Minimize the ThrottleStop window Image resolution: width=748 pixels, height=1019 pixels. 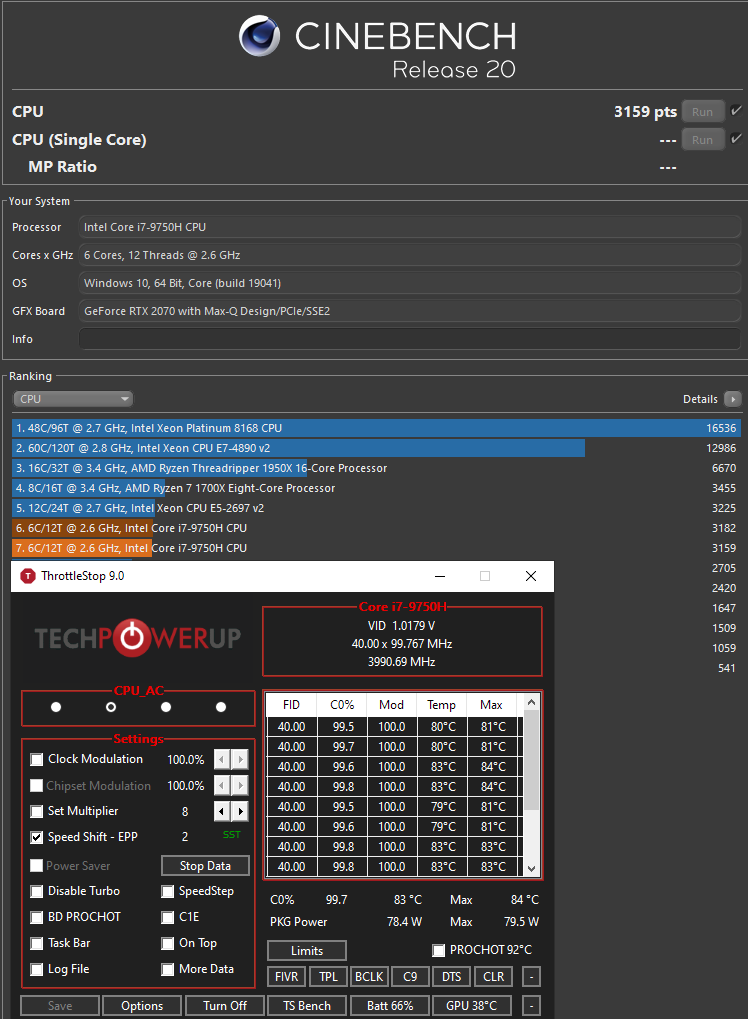[440, 576]
